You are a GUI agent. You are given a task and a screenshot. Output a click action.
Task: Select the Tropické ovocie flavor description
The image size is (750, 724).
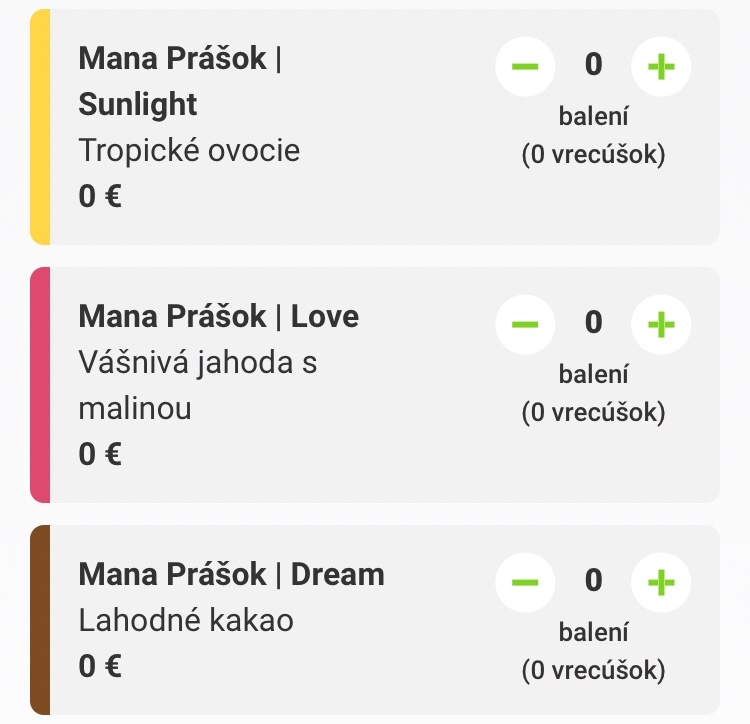[x=189, y=150]
